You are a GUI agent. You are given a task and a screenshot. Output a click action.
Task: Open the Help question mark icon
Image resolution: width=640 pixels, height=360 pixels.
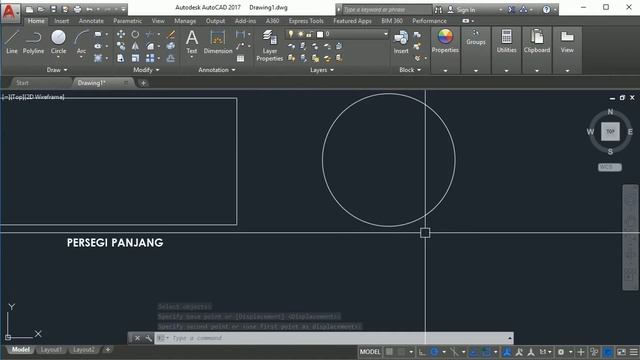coord(546,9)
